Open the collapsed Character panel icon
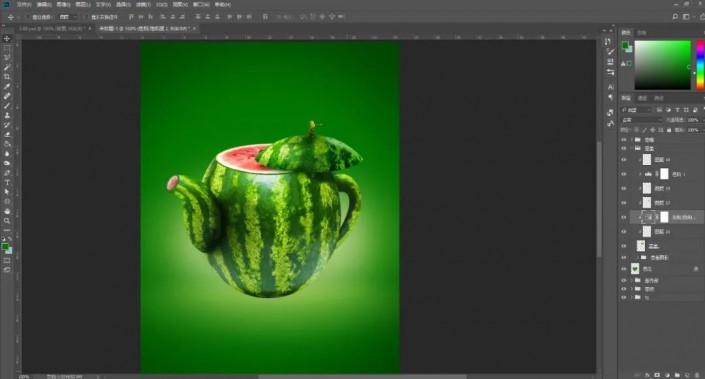 [610, 87]
